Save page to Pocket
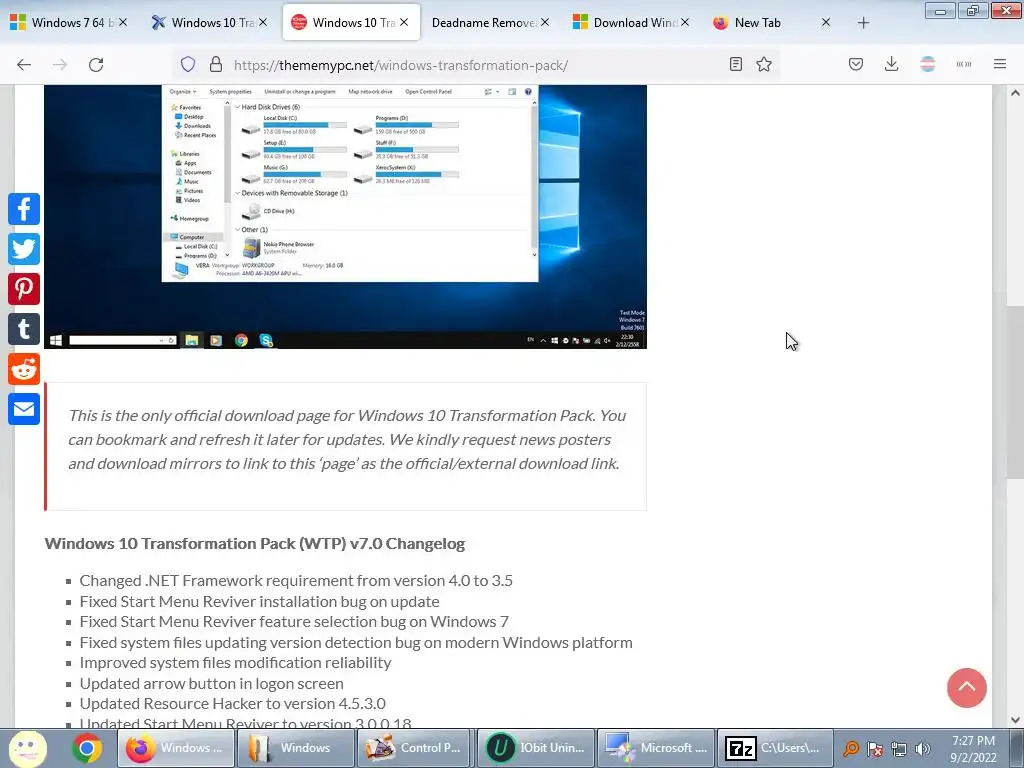 pos(856,64)
